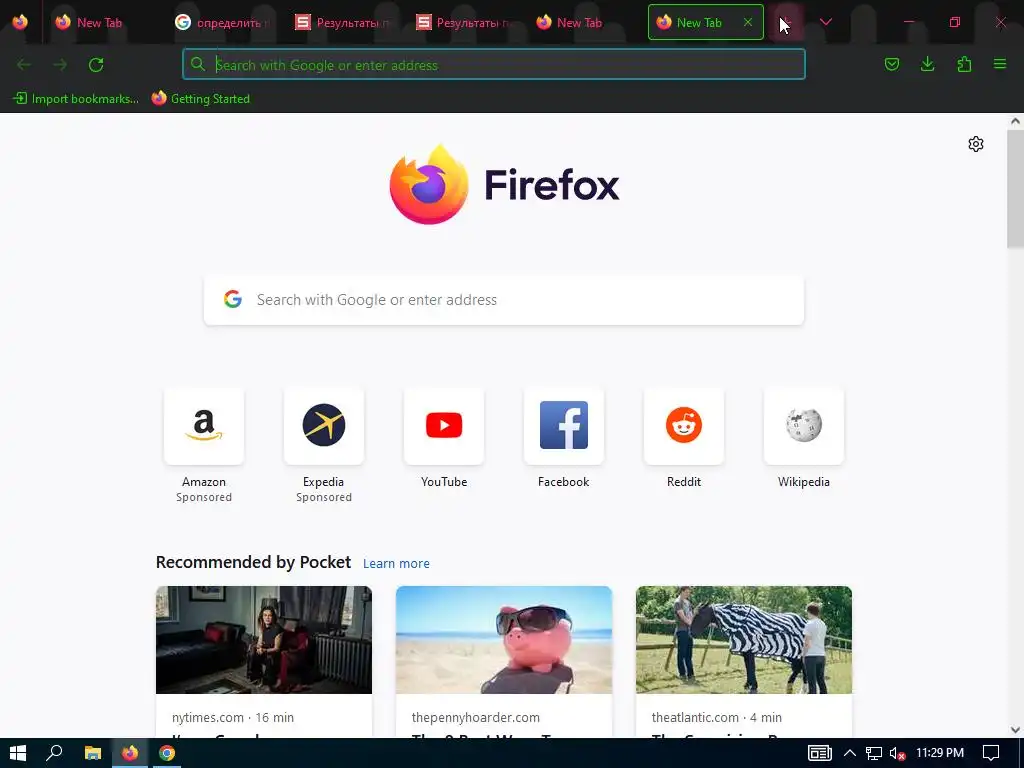The image size is (1024, 768).
Task: Click the nytimes.com · 16 min text
Action: [x=232, y=717]
